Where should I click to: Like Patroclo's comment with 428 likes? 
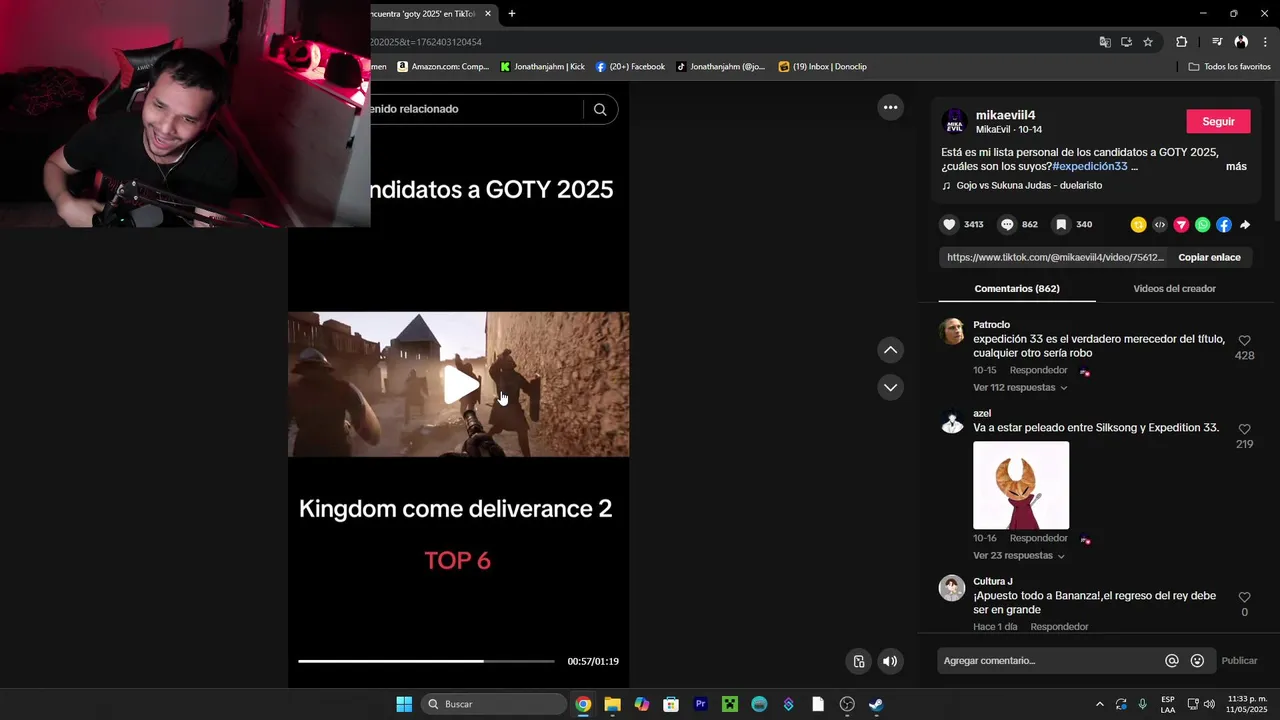[x=1244, y=341]
